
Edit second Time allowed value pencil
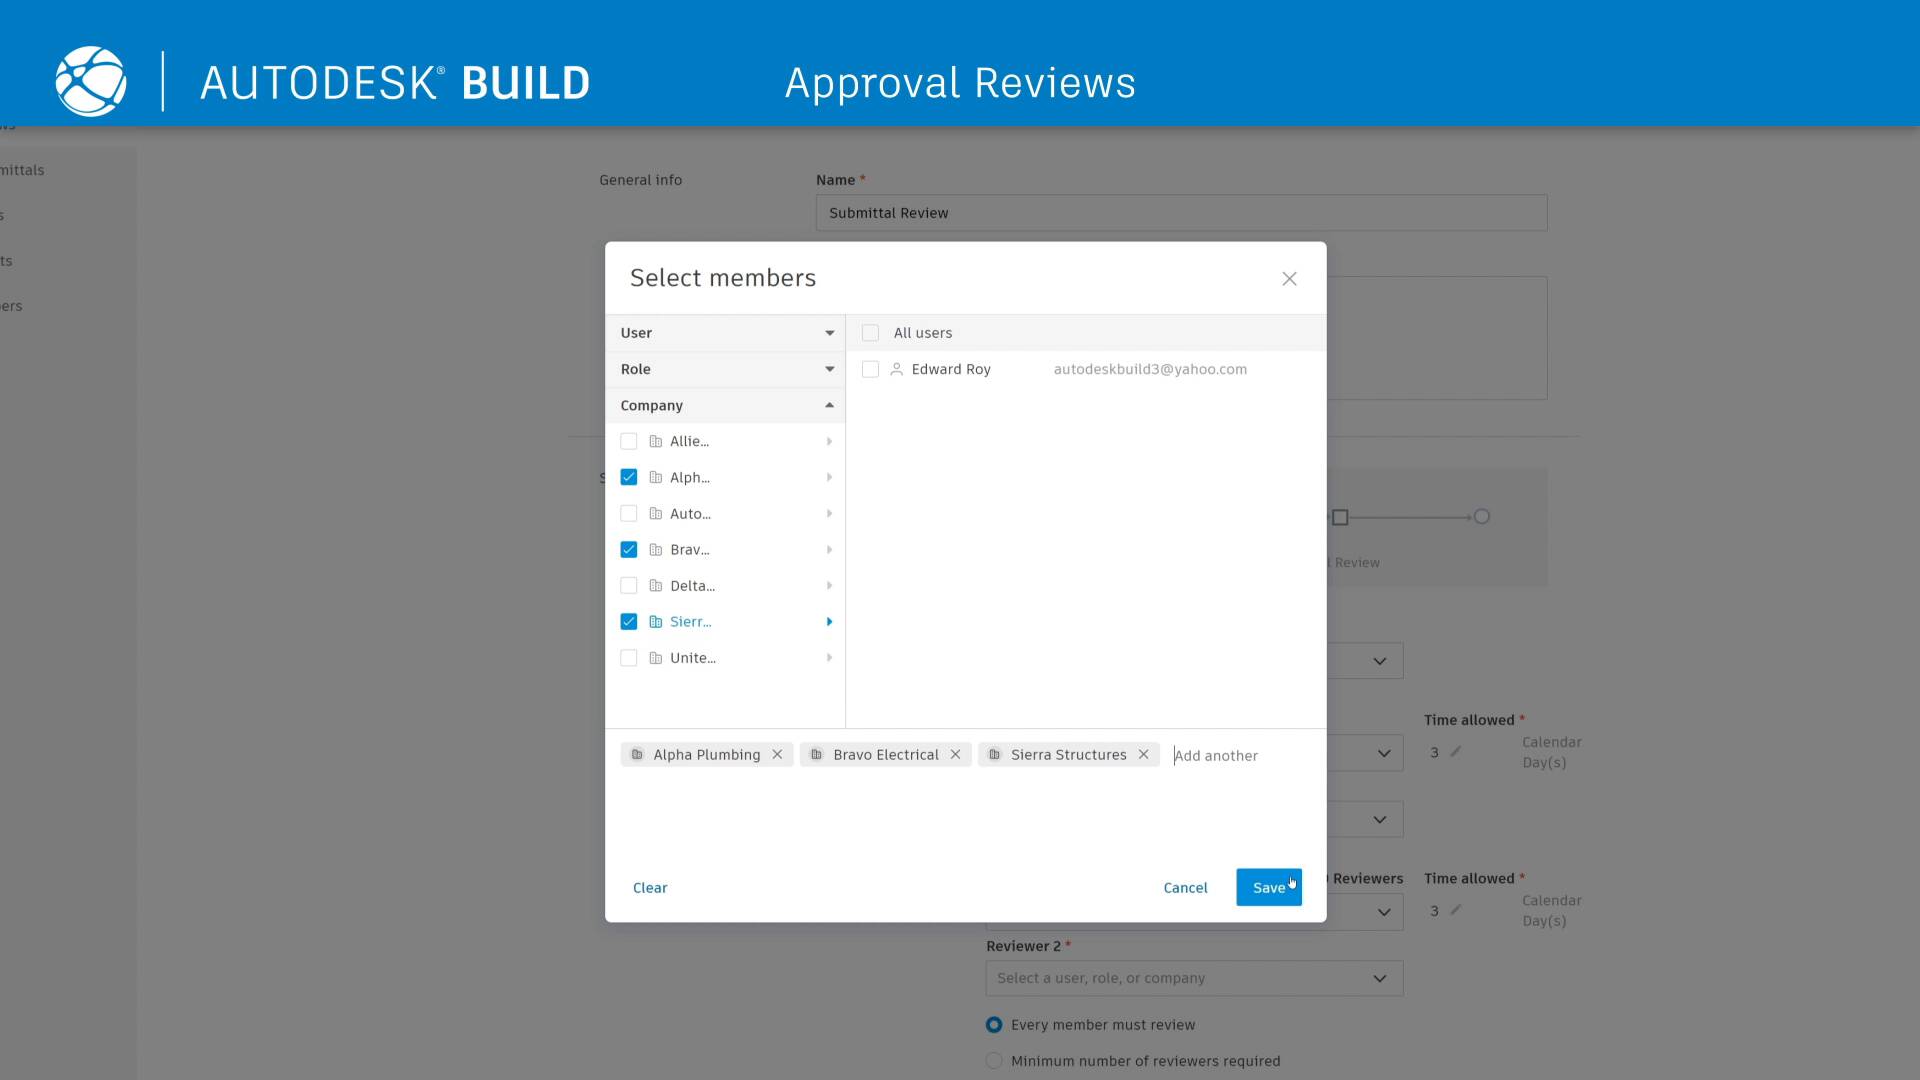click(1456, 910)
